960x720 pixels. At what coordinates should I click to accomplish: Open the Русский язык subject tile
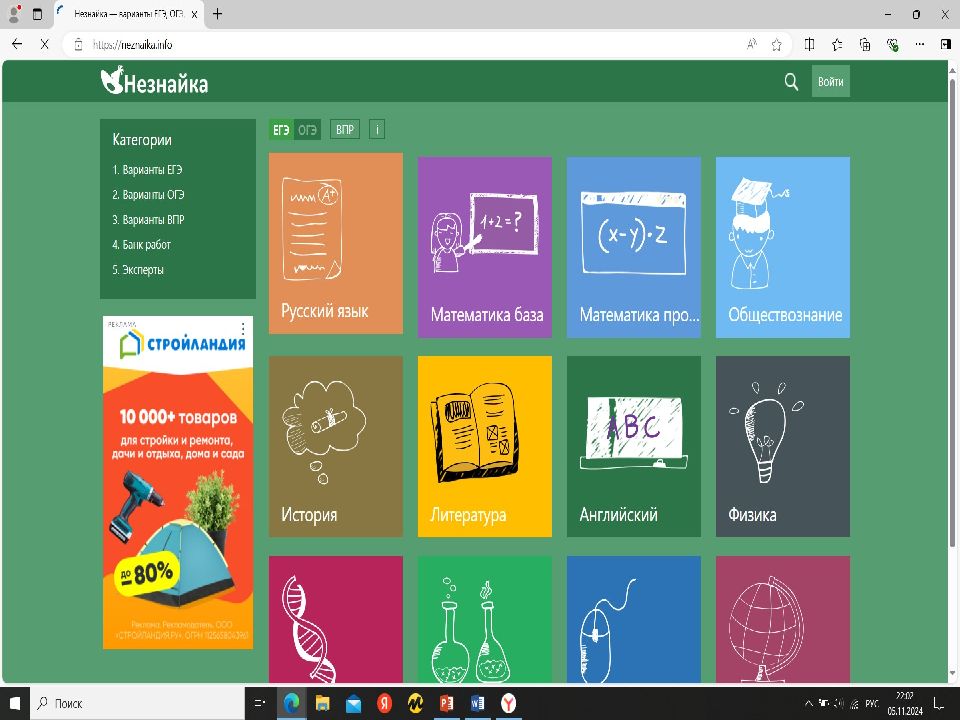[336, 243]
